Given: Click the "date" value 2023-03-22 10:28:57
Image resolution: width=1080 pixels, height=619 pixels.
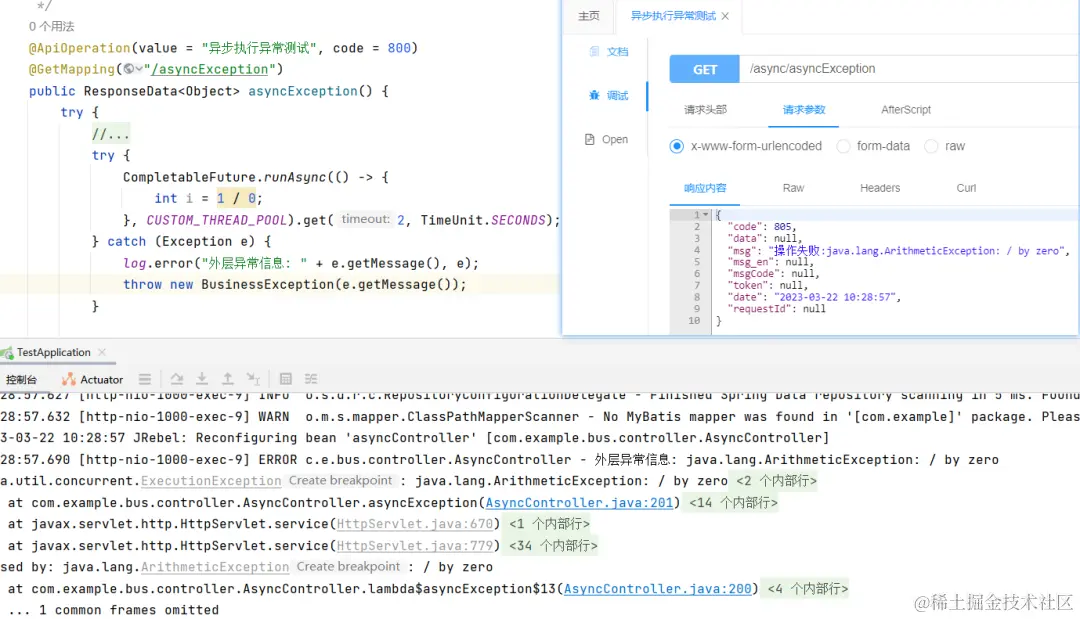Looking at the screenshot, I should coord(834,297).
